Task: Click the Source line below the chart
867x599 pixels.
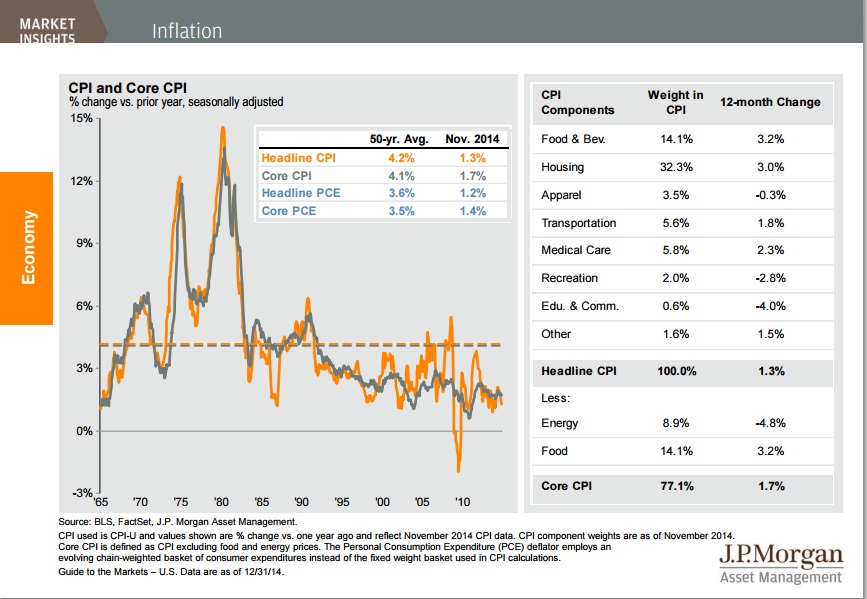Action: tap(178, 522)
